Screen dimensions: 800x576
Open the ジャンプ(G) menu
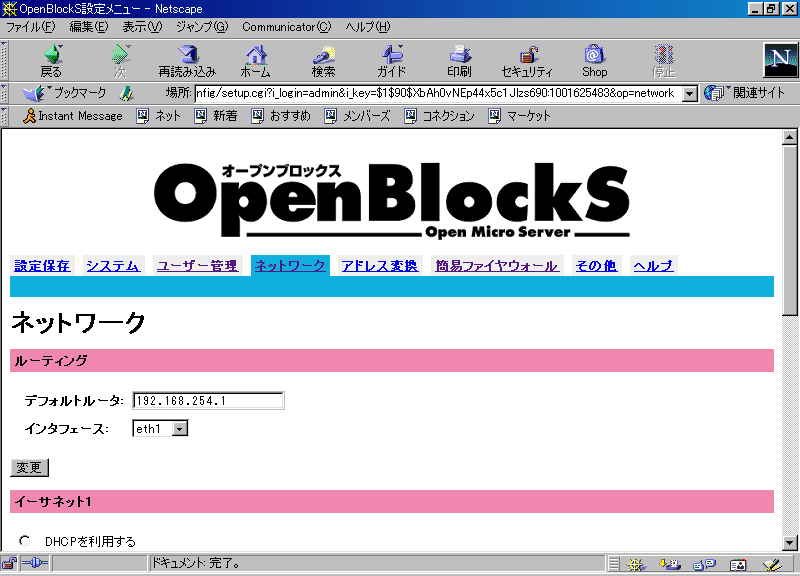click(202, 27)
